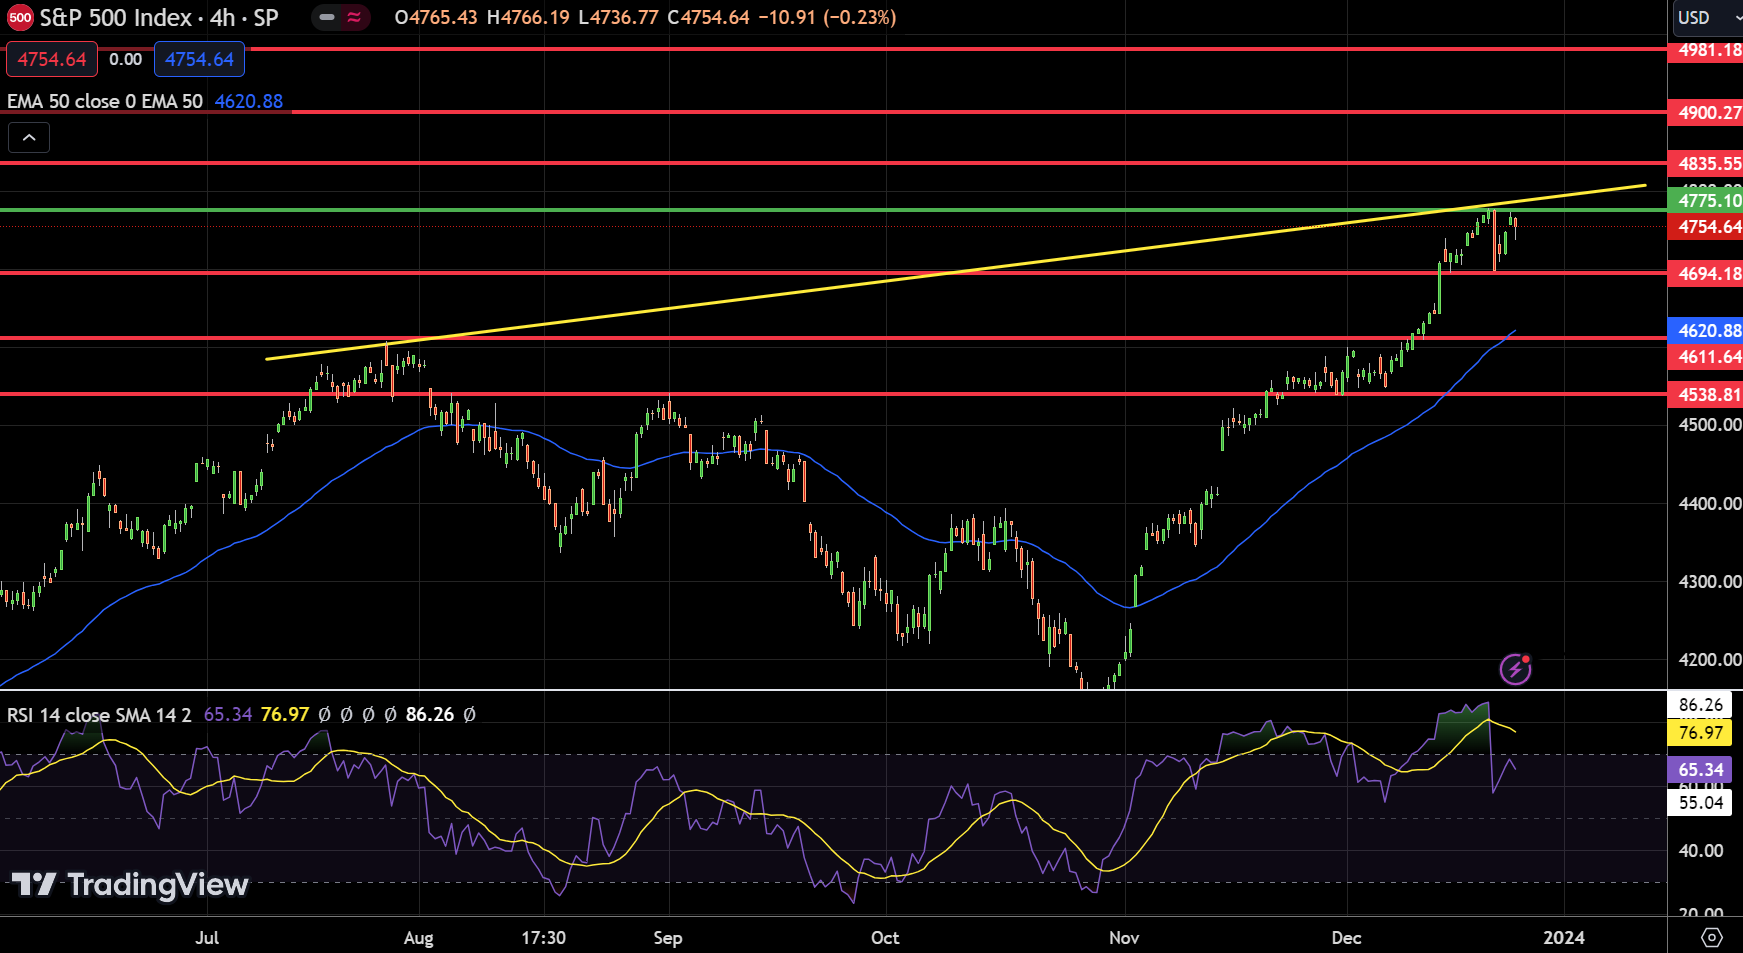Click the spread value 0.00

pos(126,59)
